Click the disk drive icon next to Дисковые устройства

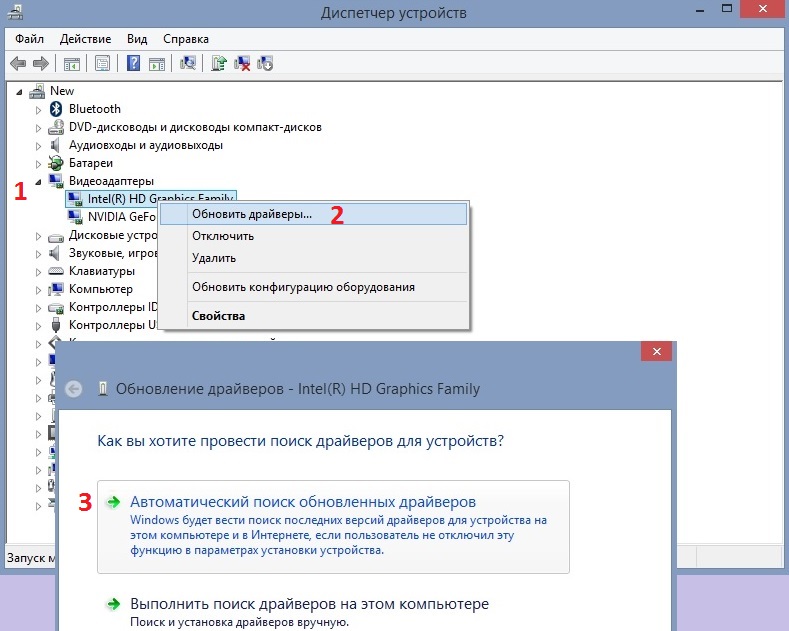[56, 236]
